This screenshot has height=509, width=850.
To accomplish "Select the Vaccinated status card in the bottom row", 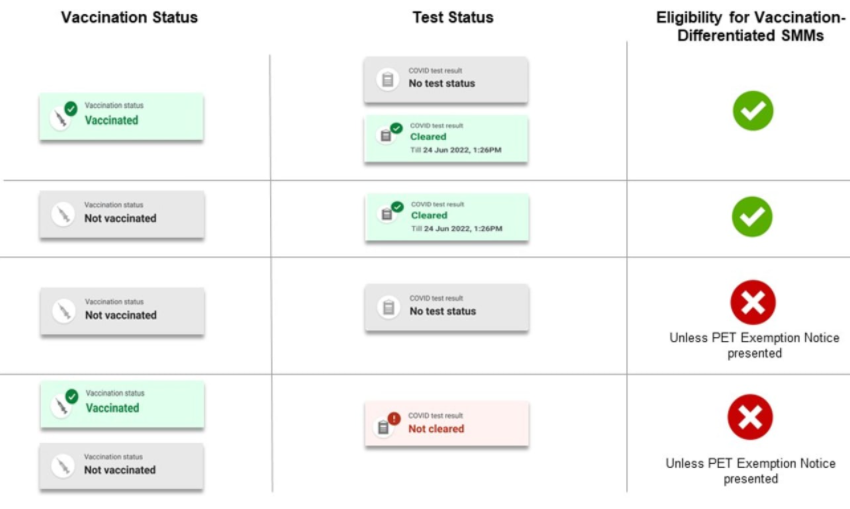I will coord(121,404).
